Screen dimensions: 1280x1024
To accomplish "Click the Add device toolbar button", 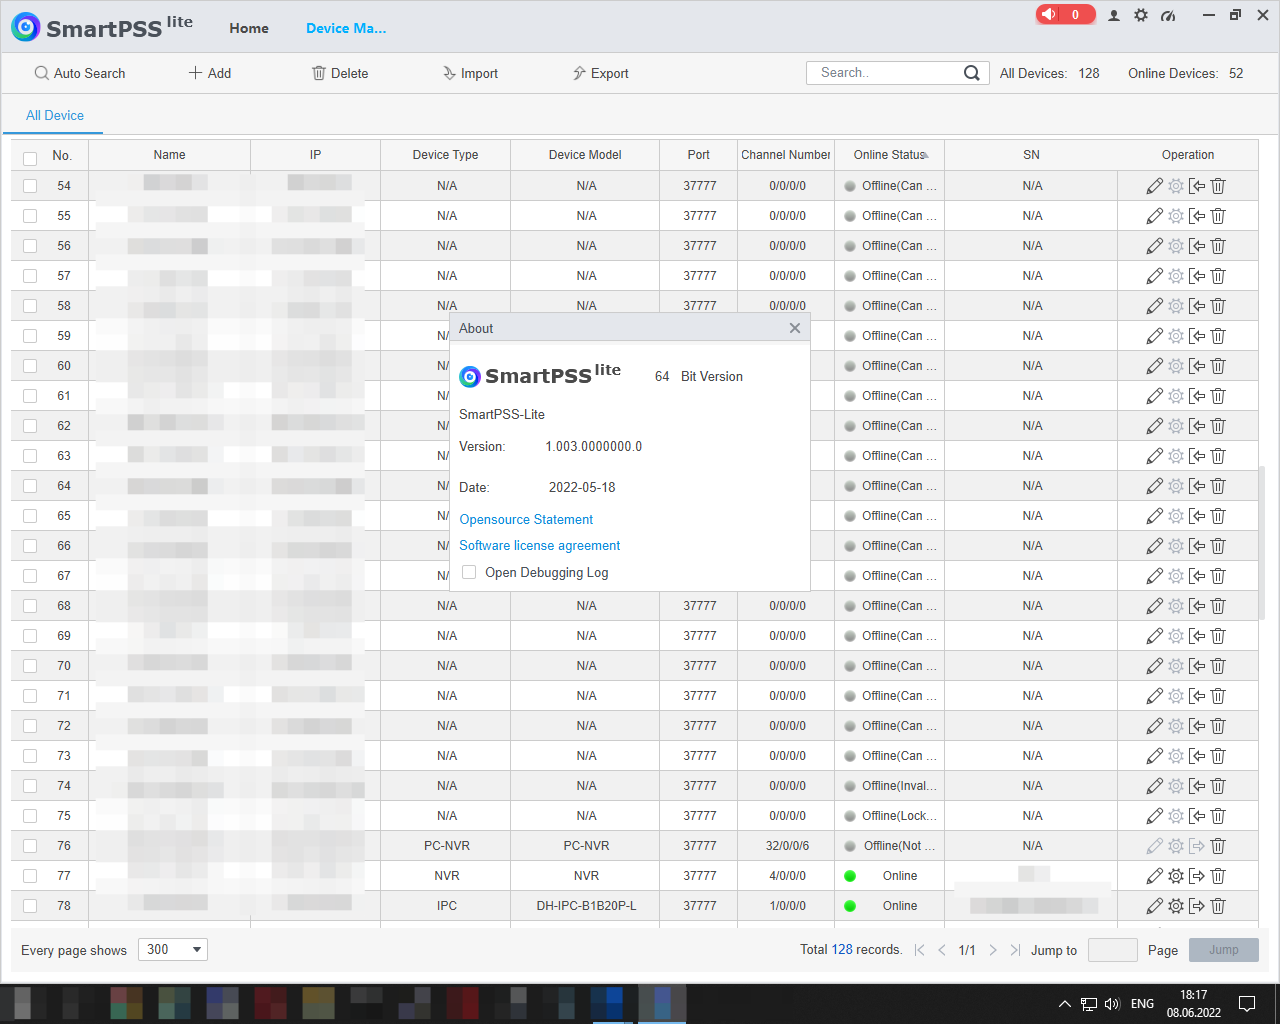I will click(x=210, y=73).
